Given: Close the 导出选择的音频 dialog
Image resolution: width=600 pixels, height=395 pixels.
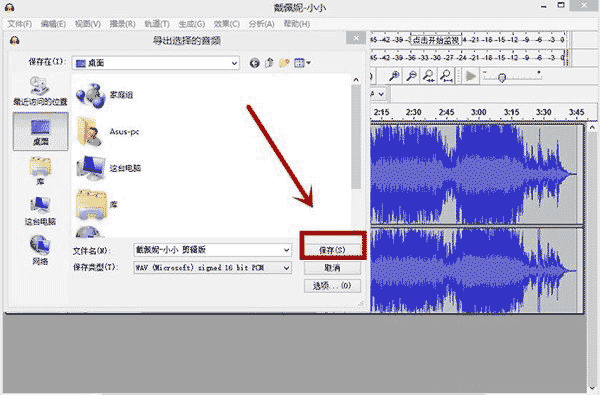Looking at the screenshot, I should coord(355,38).
